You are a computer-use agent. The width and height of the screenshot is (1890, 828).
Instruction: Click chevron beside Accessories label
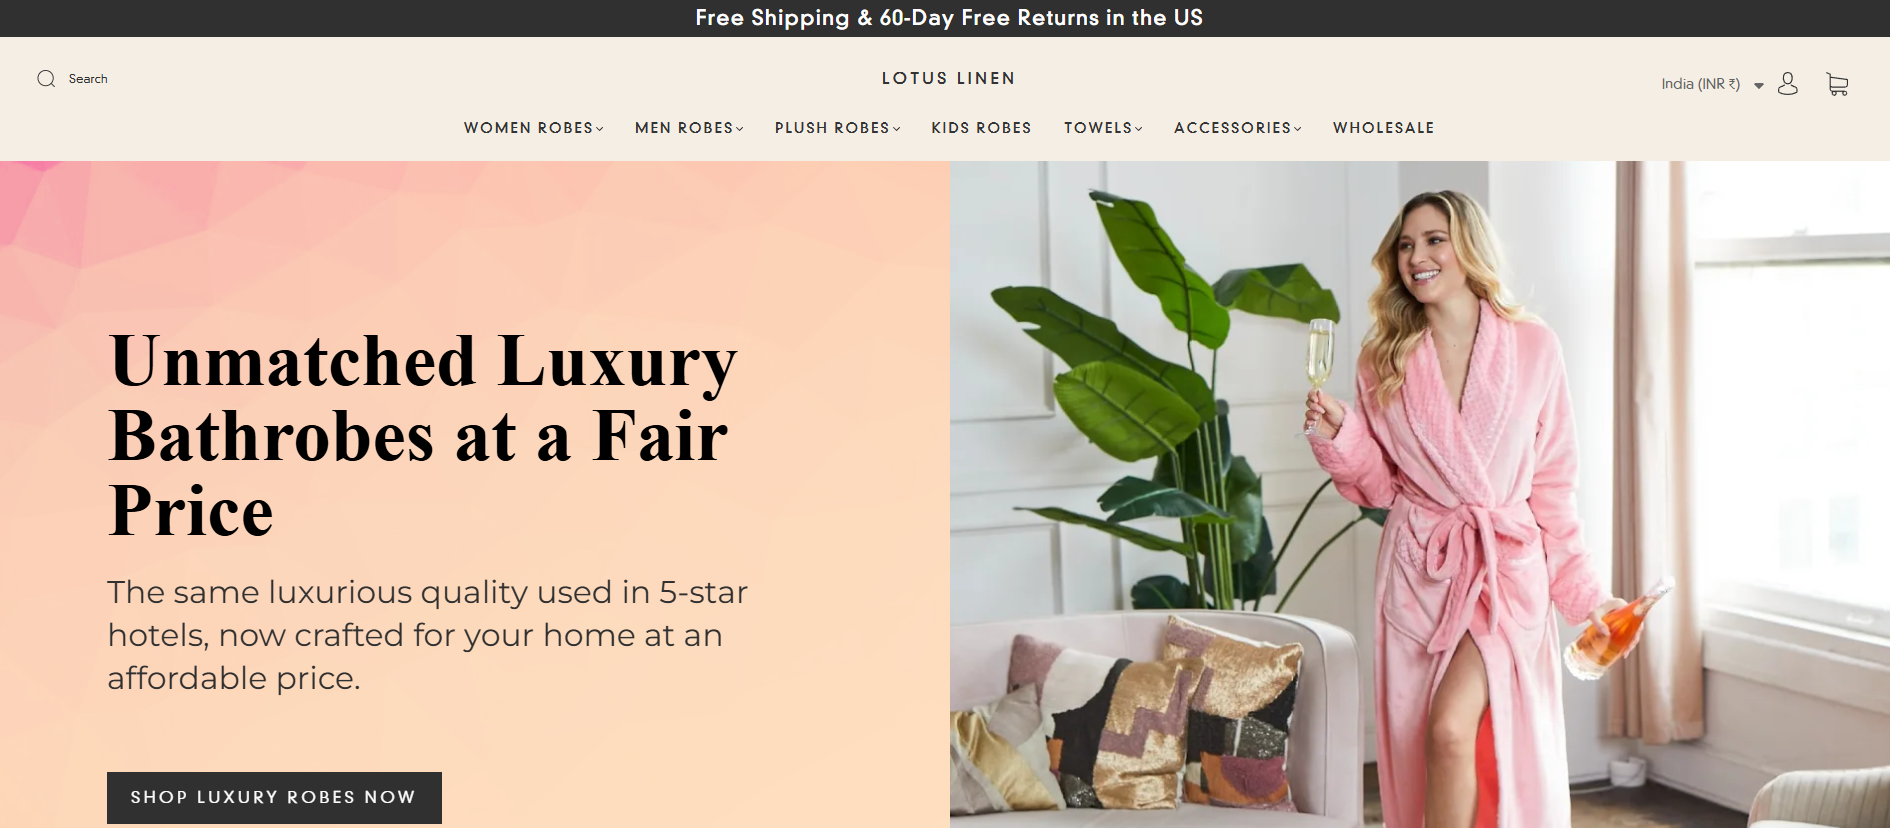pyautogui.click(x=1297, y=129)
